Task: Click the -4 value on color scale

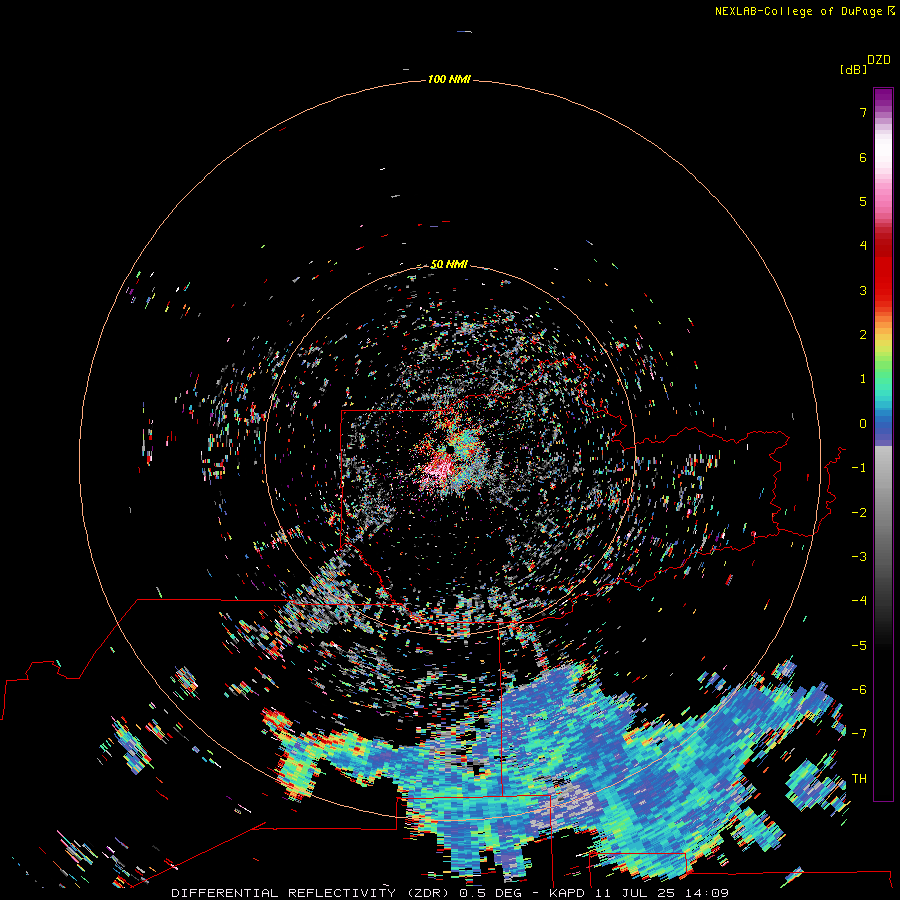Action: (859, 601)
